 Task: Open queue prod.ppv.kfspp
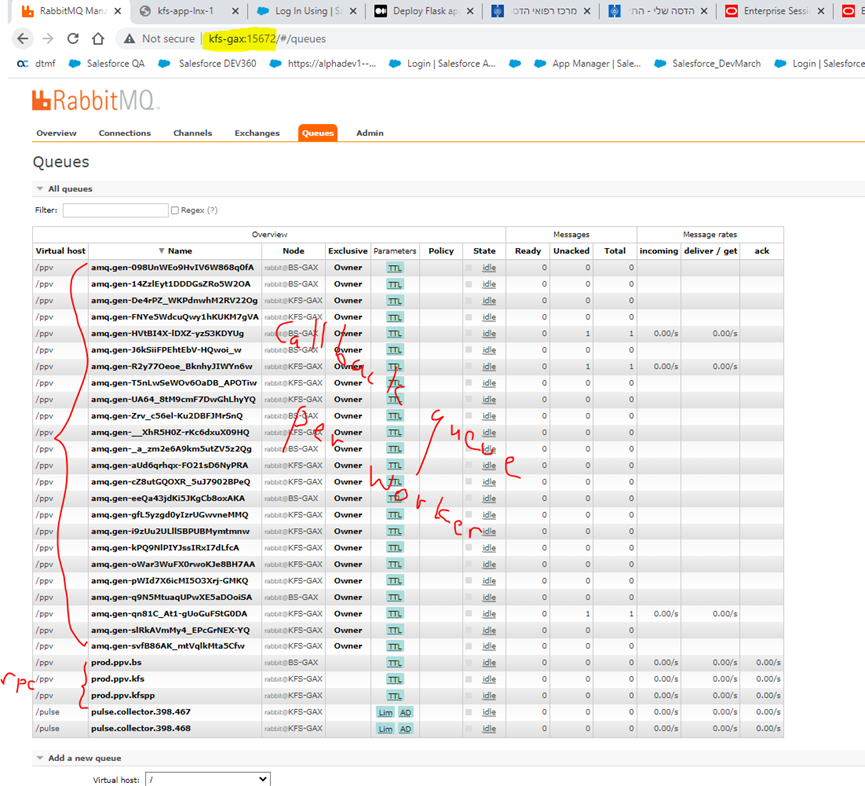click(123, 696)
